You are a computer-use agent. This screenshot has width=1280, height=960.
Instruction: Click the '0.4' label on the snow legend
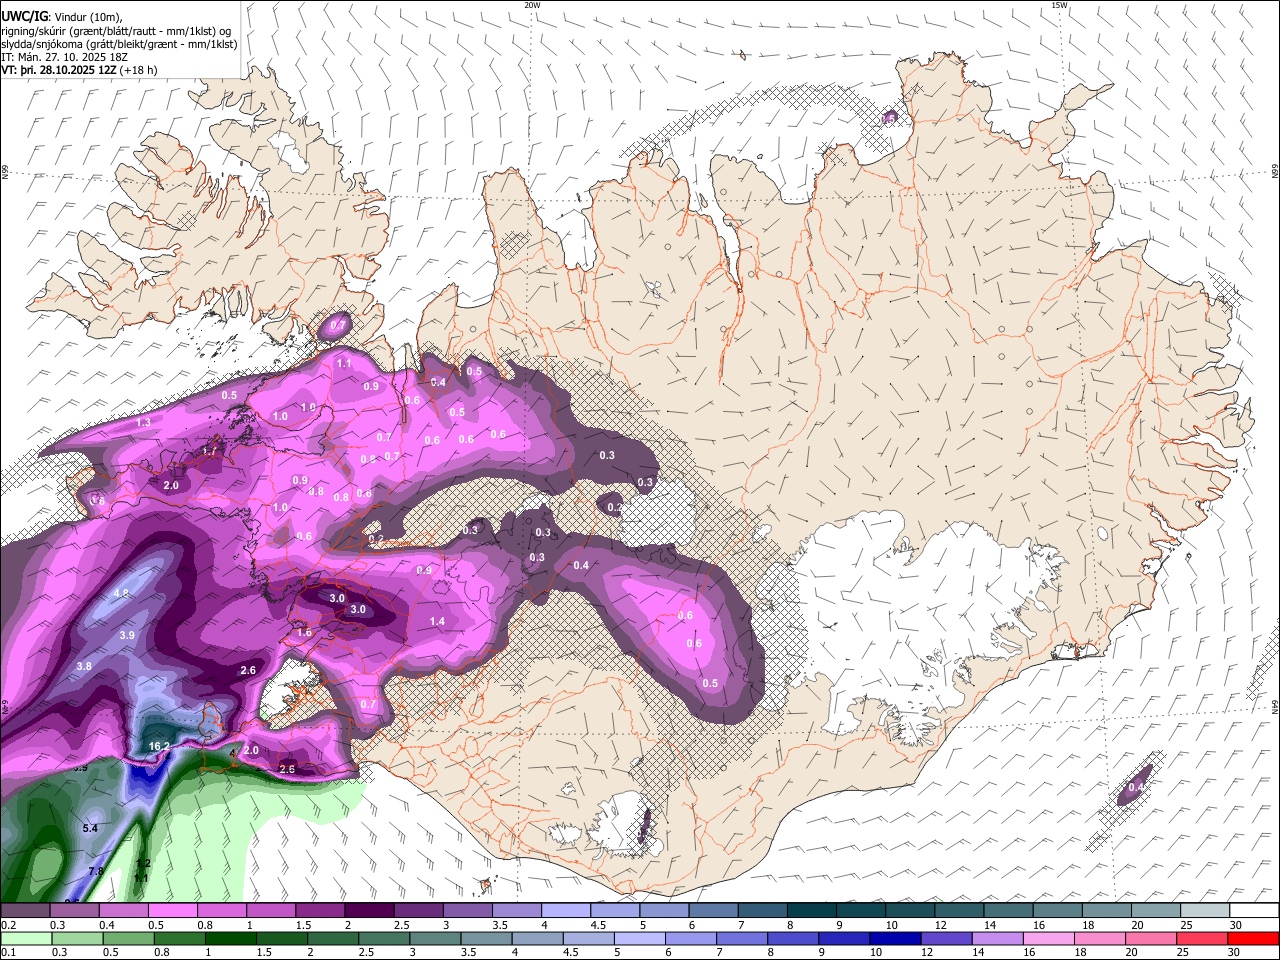pos(106,925)
